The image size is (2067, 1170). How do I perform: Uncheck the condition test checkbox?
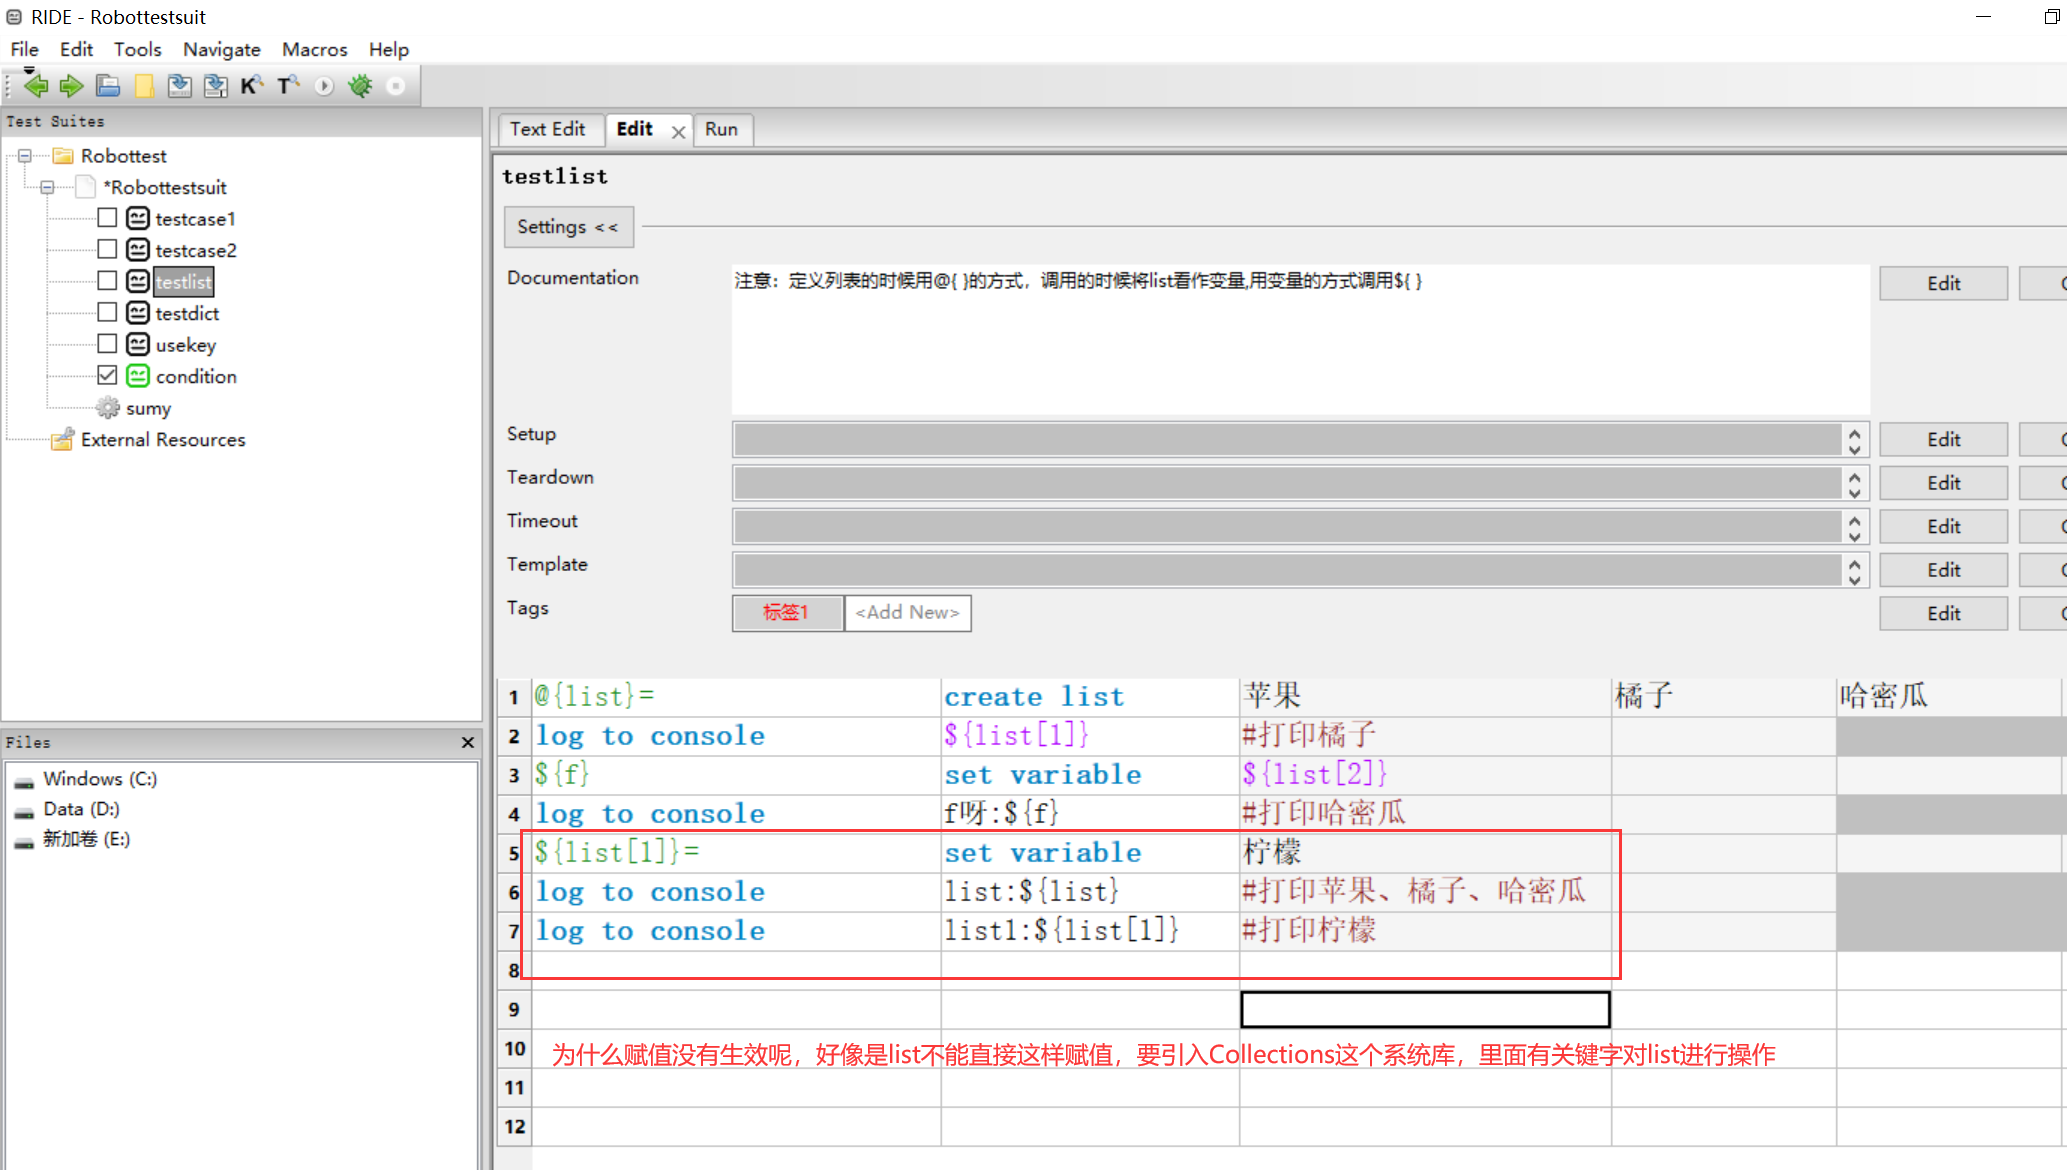107,376
